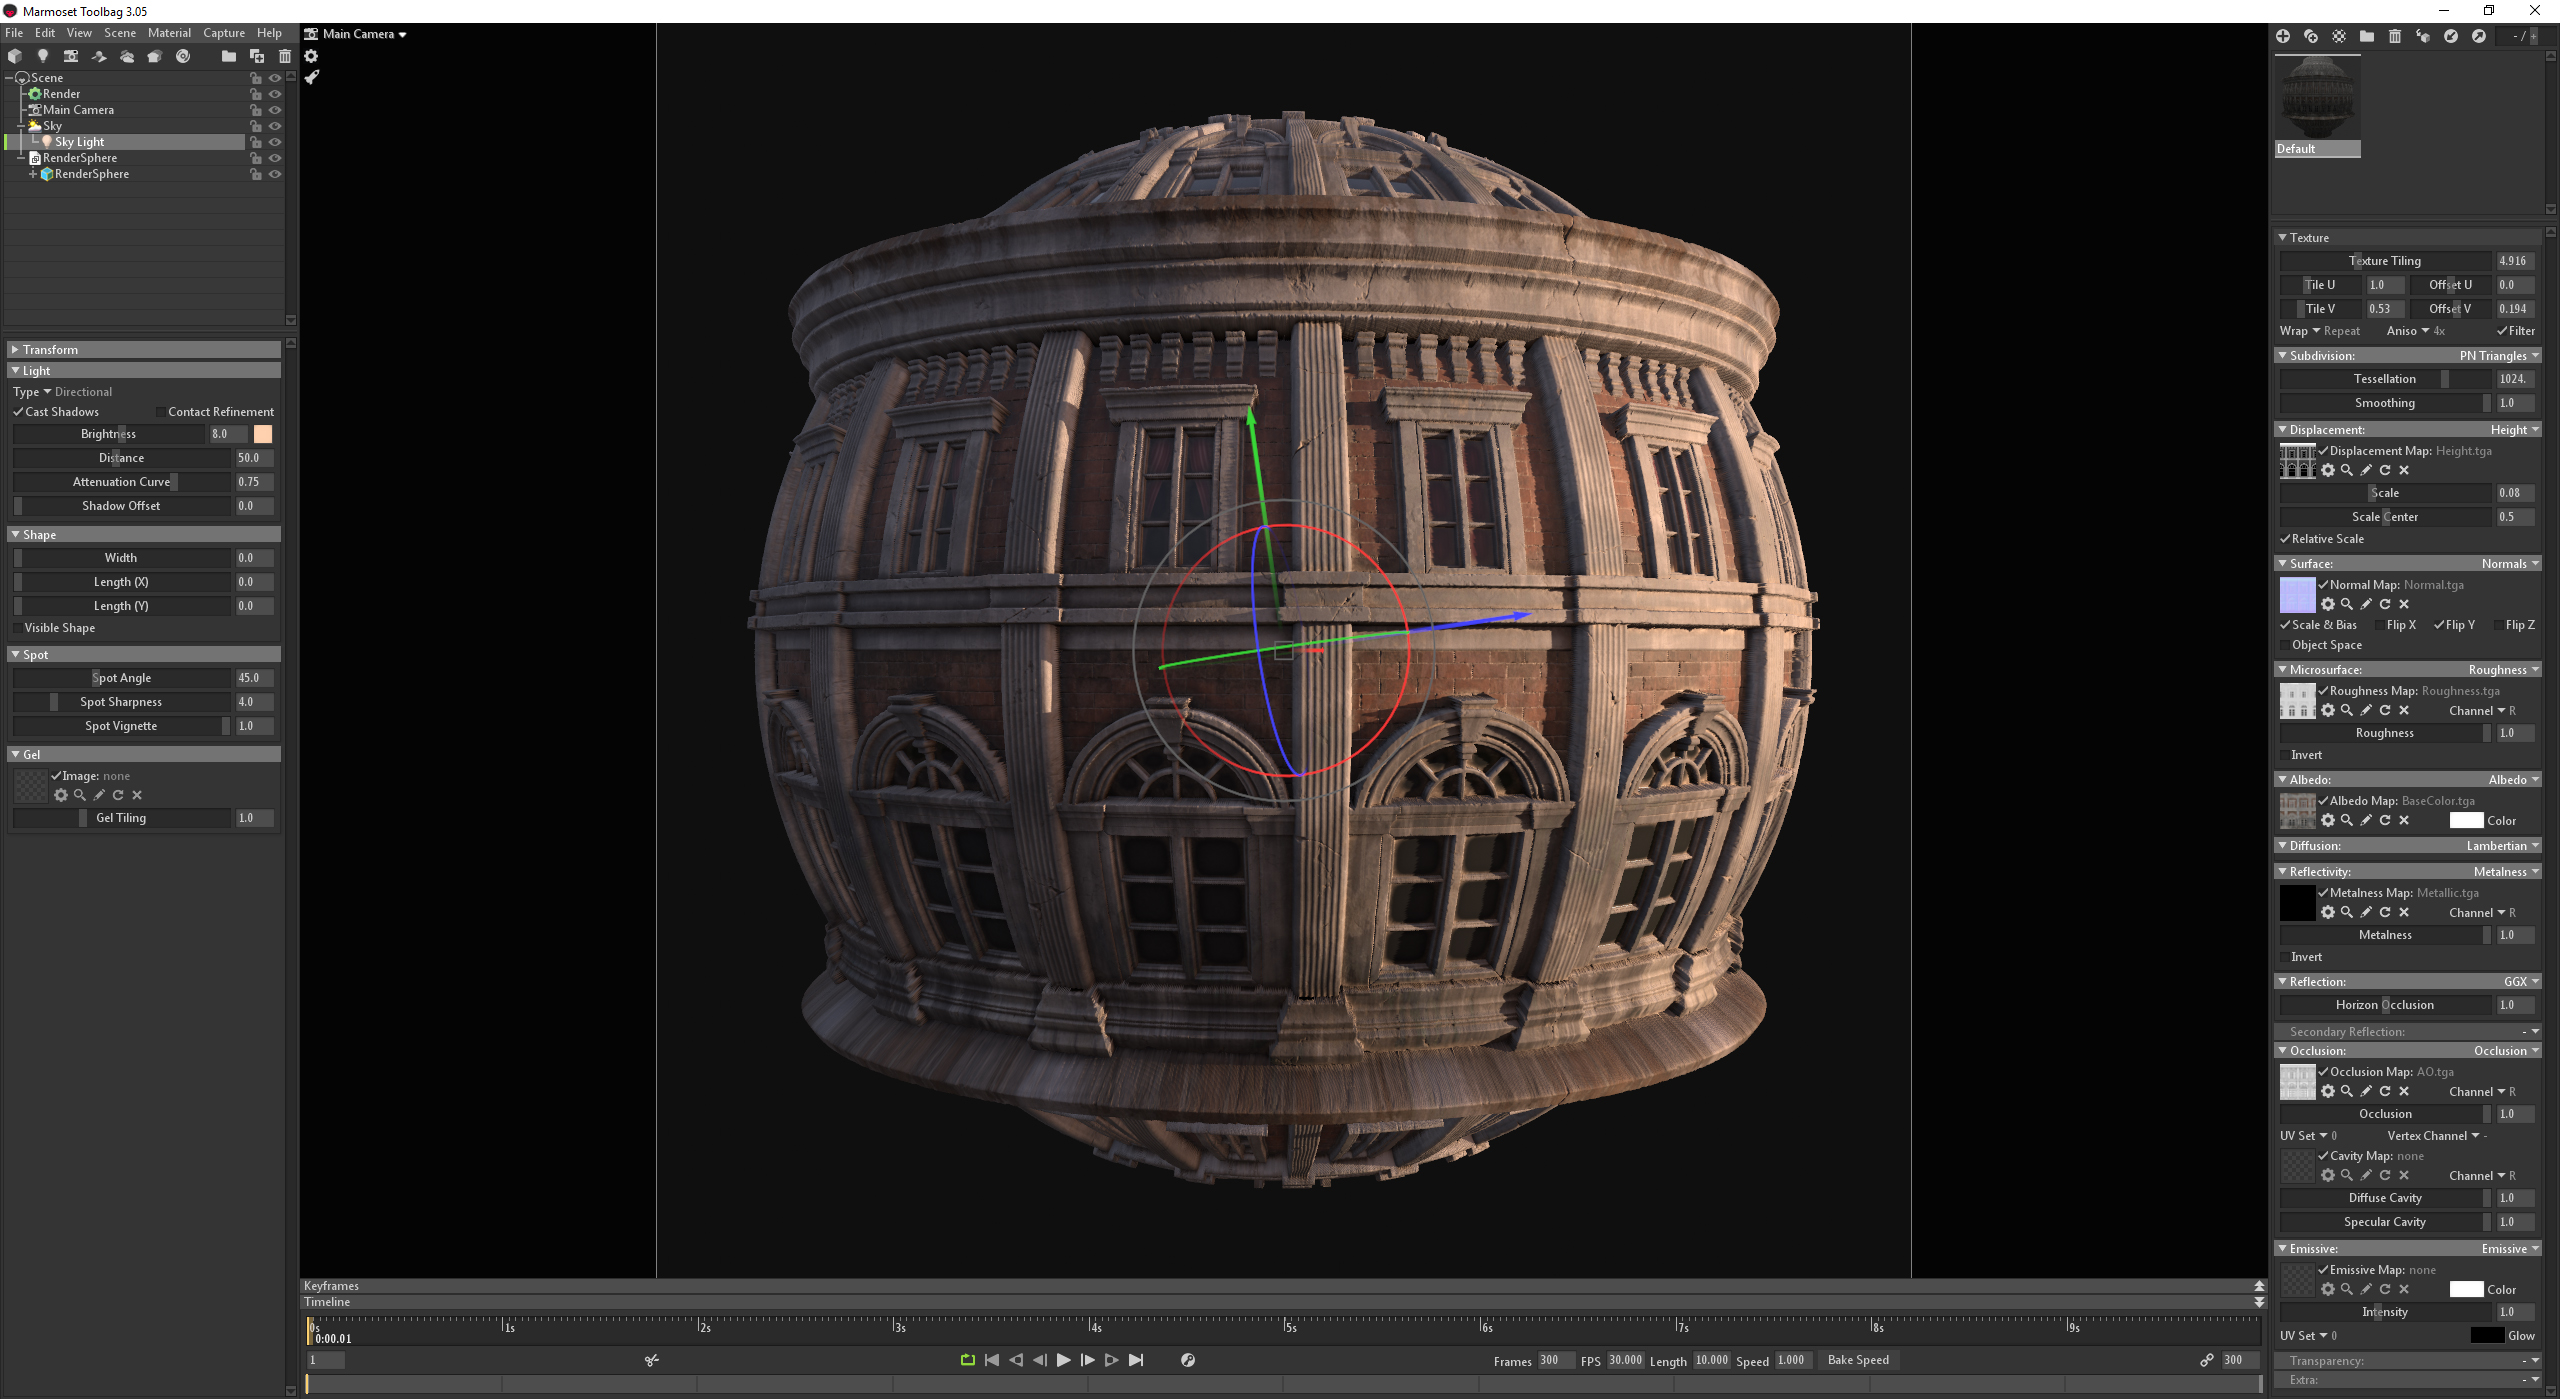Toggle Flip Y normal option
Screen dimensions: 2560x1399
point(2439,625)
